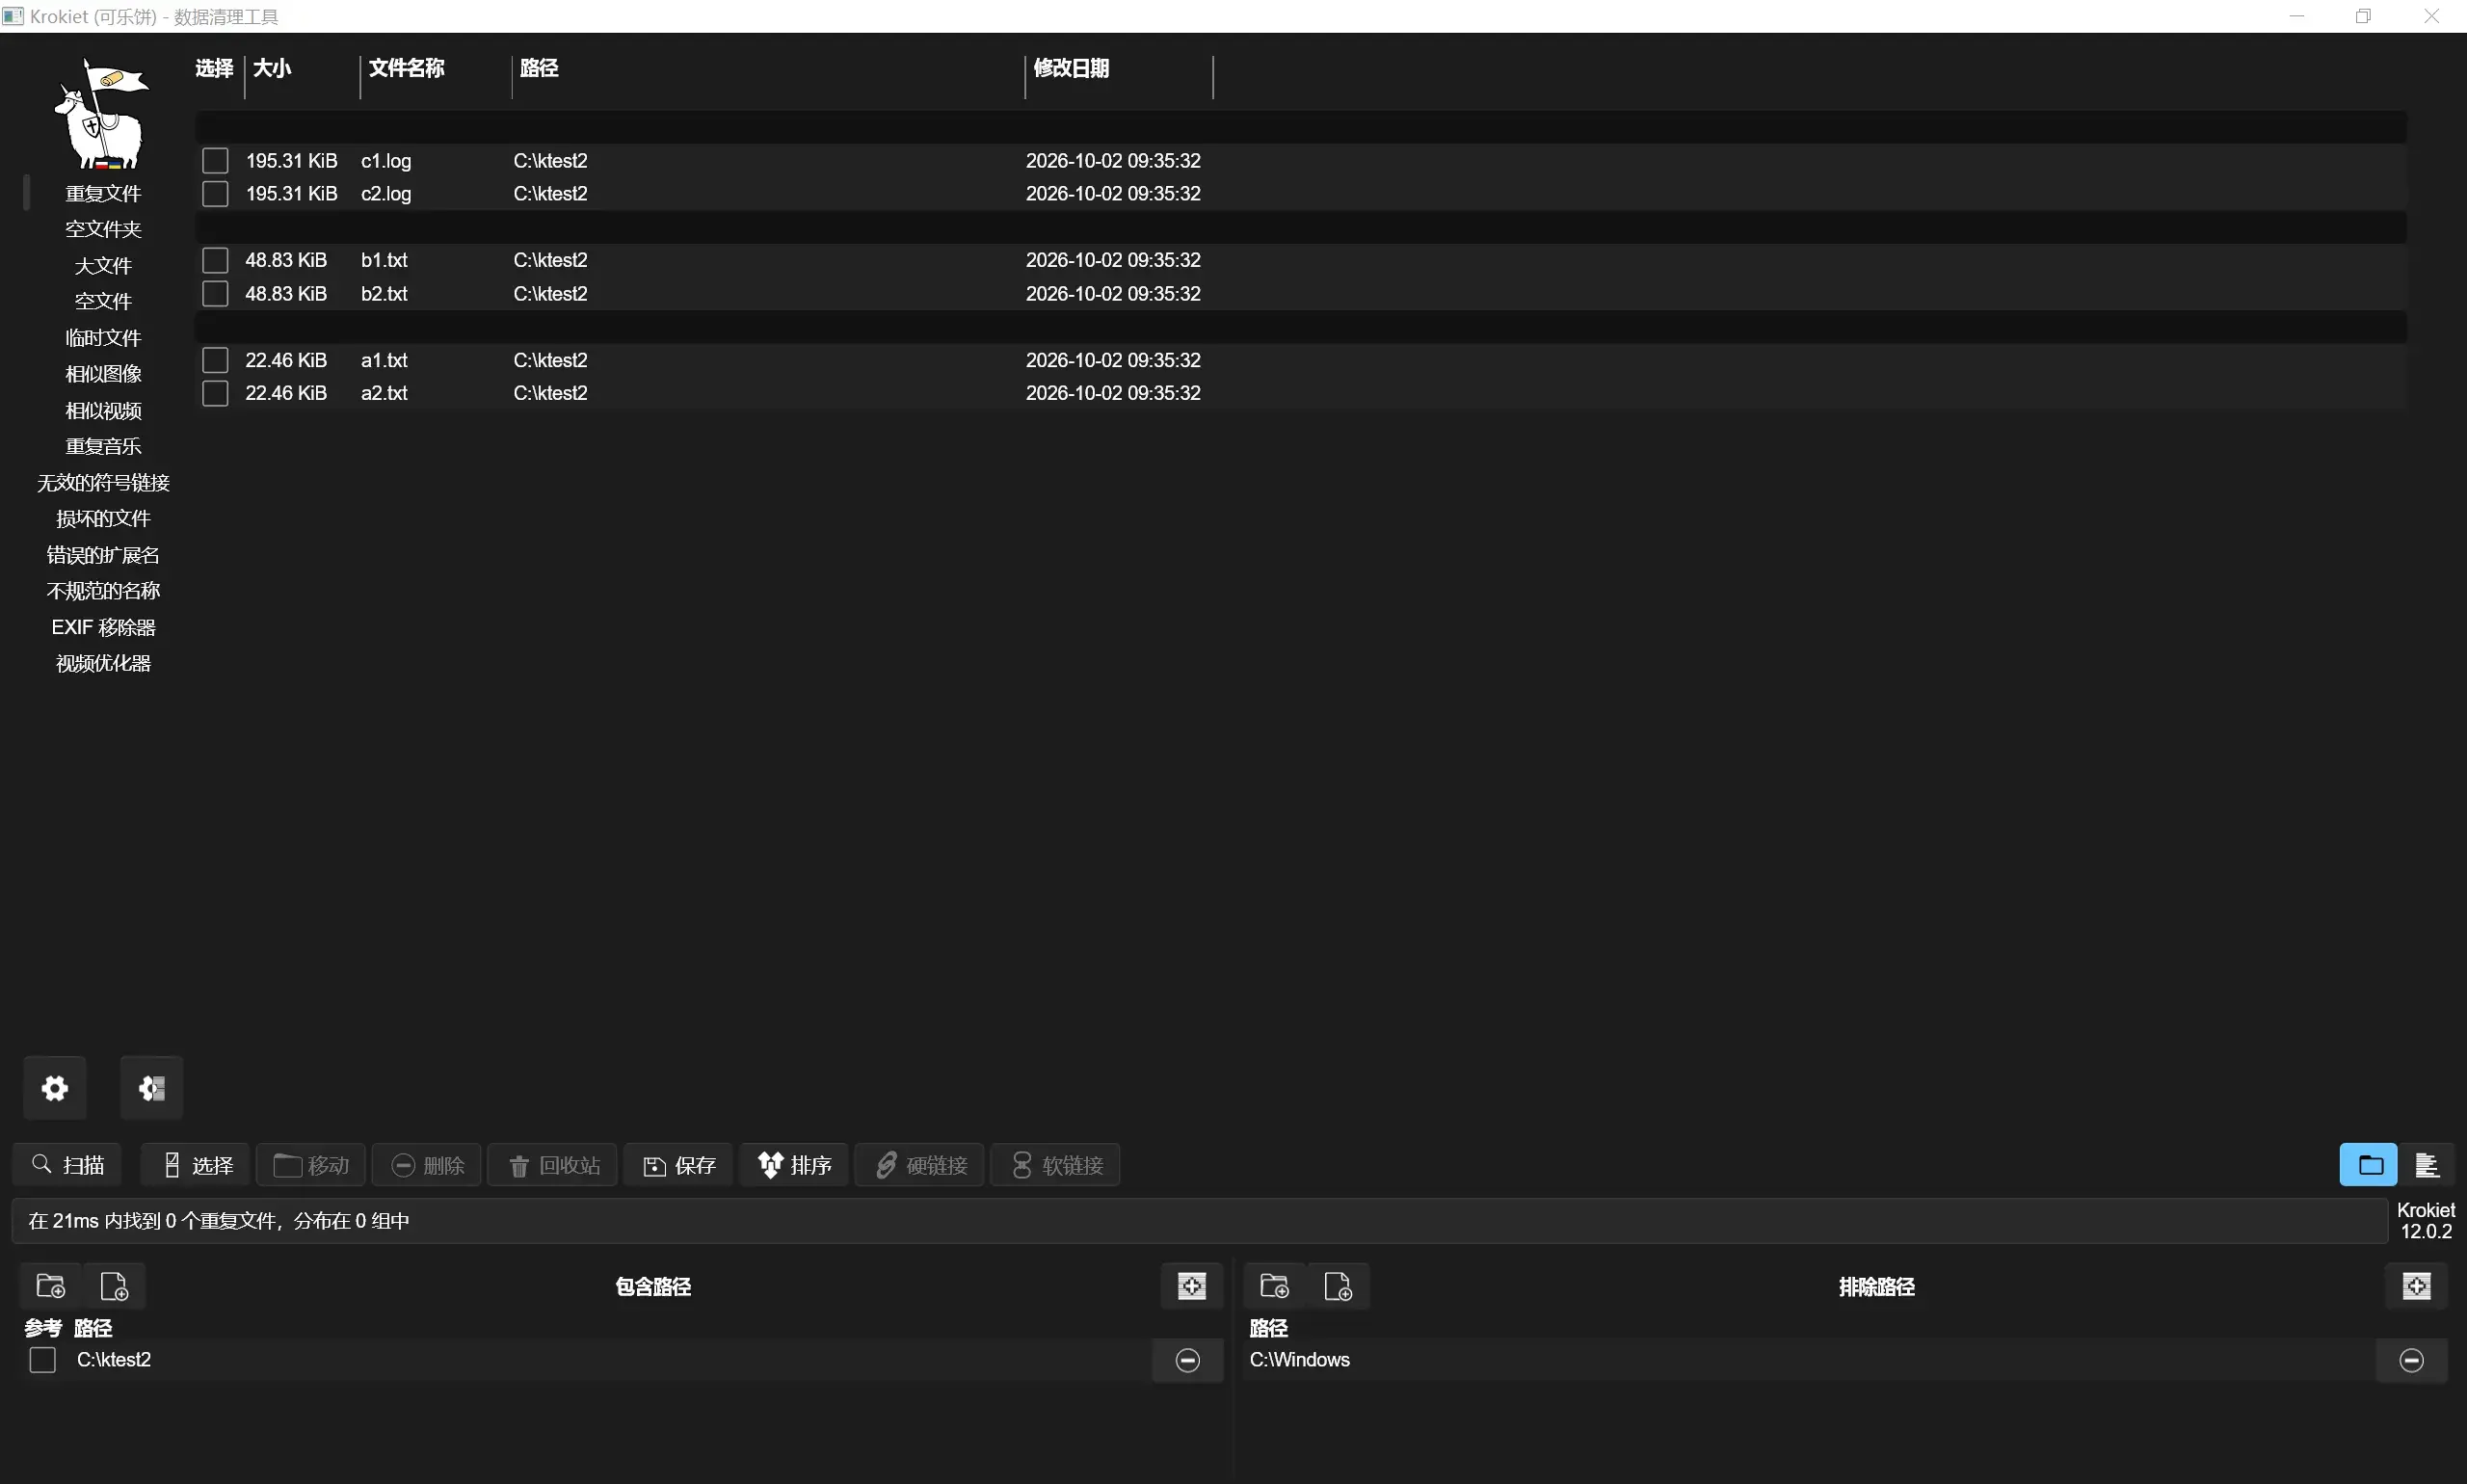Add folder to included paths
The height and width of the screenshot is (1484, 2467).
[x=50, y=1286]
